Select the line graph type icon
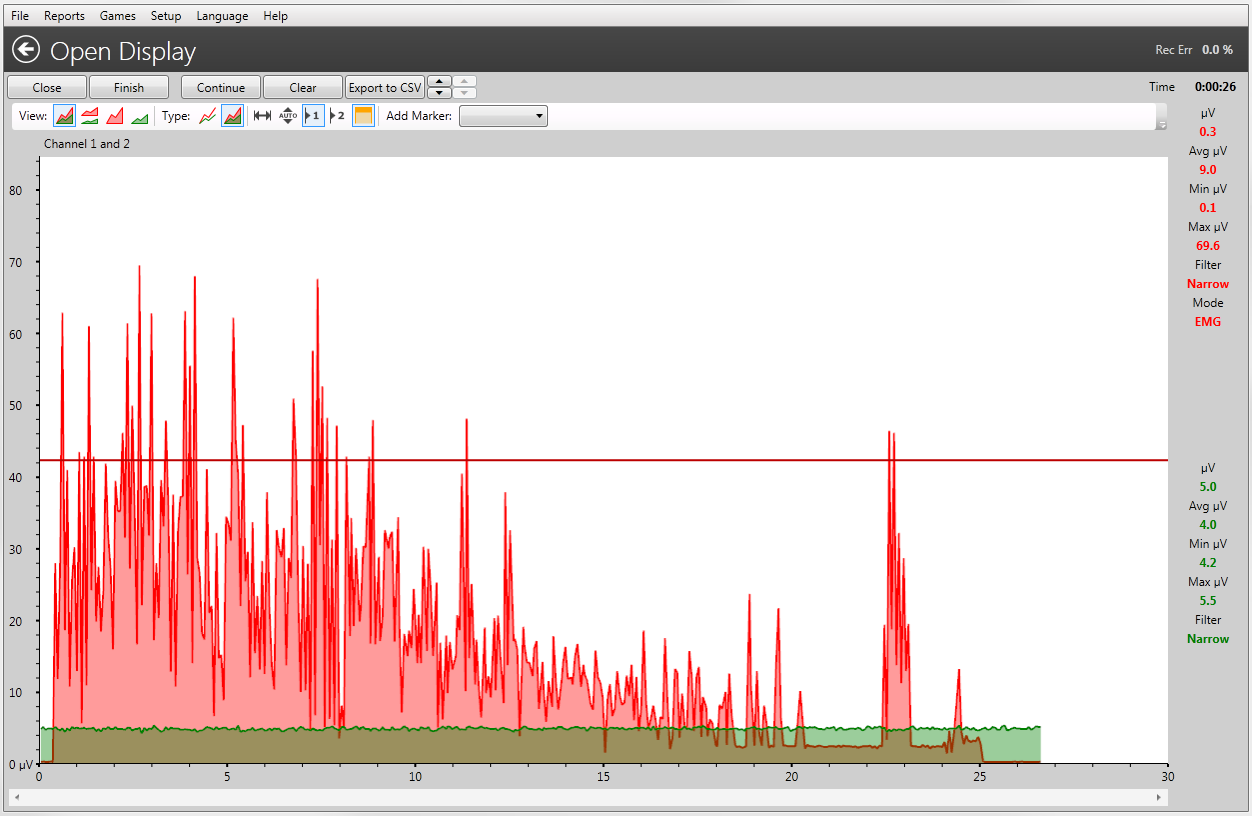Screen dimensions: 1252x816 point(207,116)
